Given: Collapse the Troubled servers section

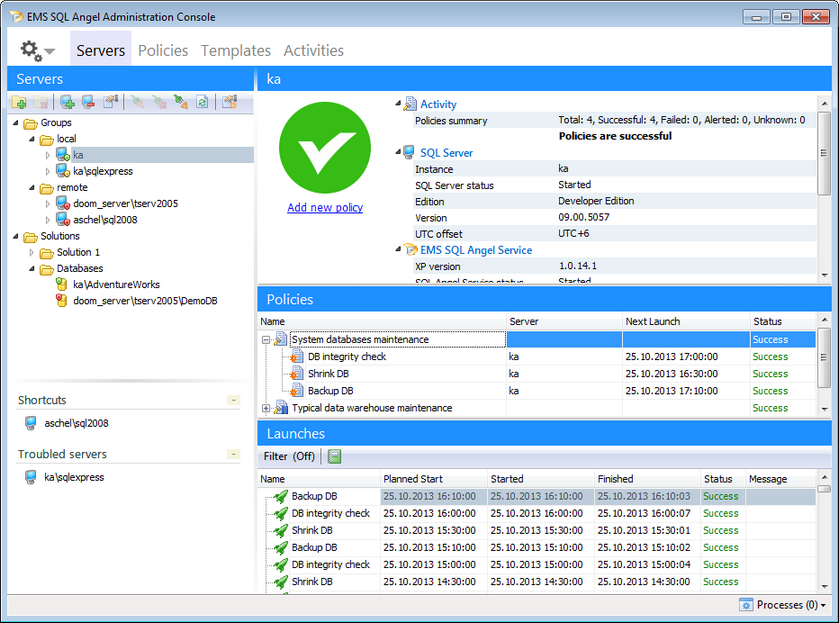Looking at the screenshot, I should pos(233,454).
